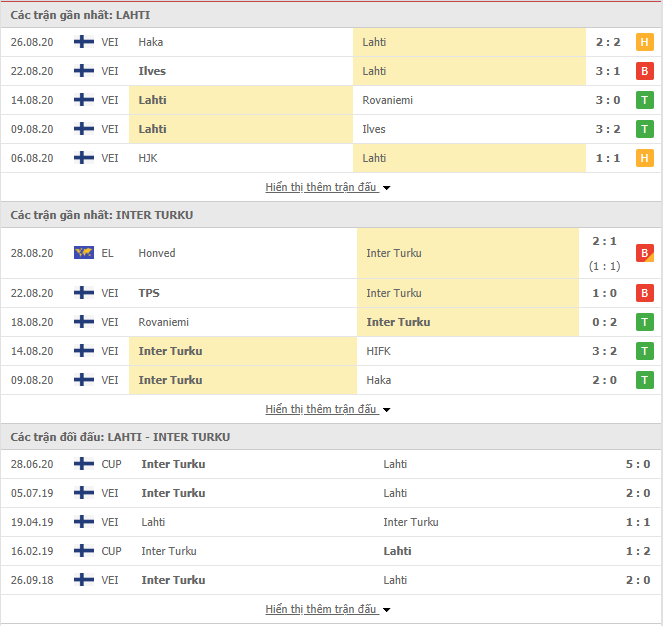663x626 pixels.
Task: Click the 3 : 0 score of Lahti vs Rovaniemi
Action: [x=608, y=100]
